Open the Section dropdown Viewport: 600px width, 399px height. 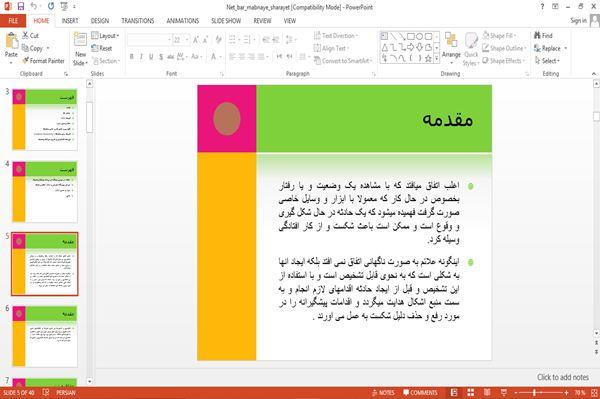pyautogui.click(x=106, y=61)
